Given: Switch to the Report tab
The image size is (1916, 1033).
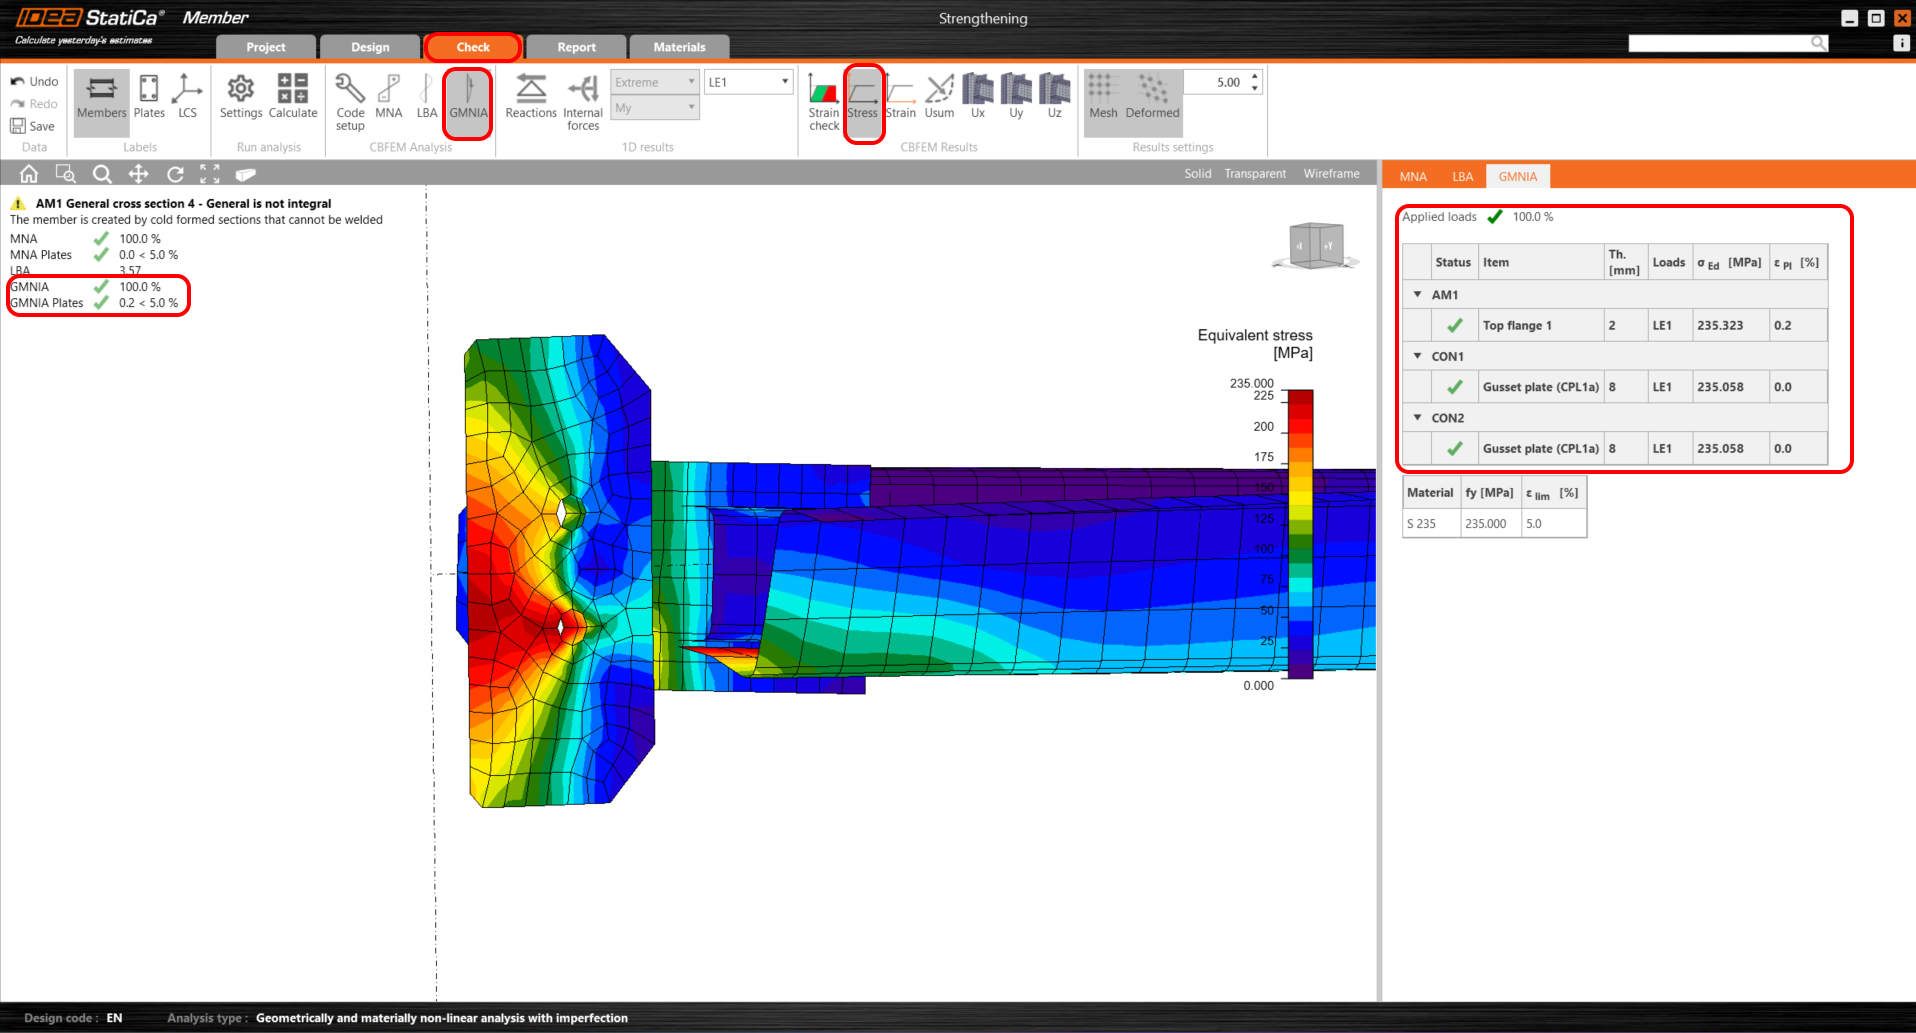Looking at the screenshot, I should (x=576, y=47).
